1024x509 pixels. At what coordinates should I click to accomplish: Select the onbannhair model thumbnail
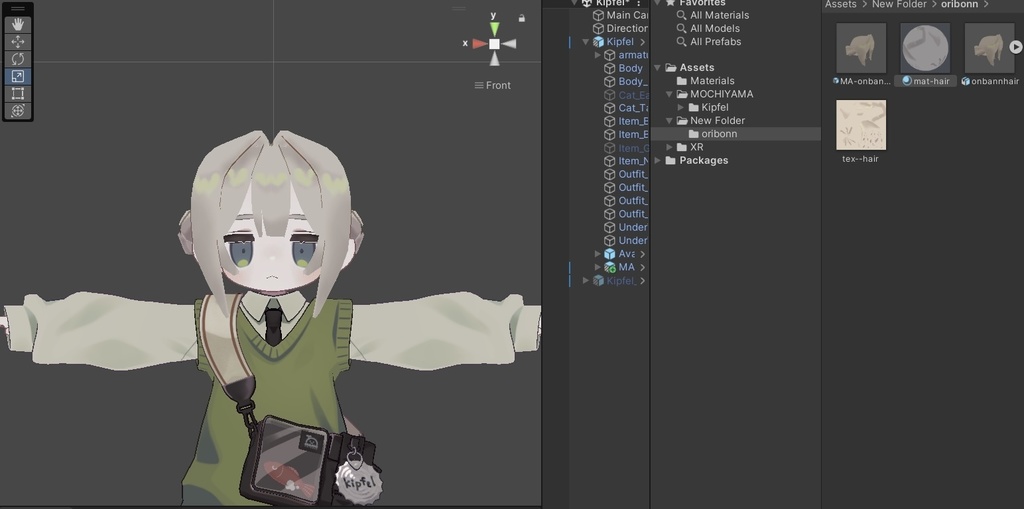989,48
